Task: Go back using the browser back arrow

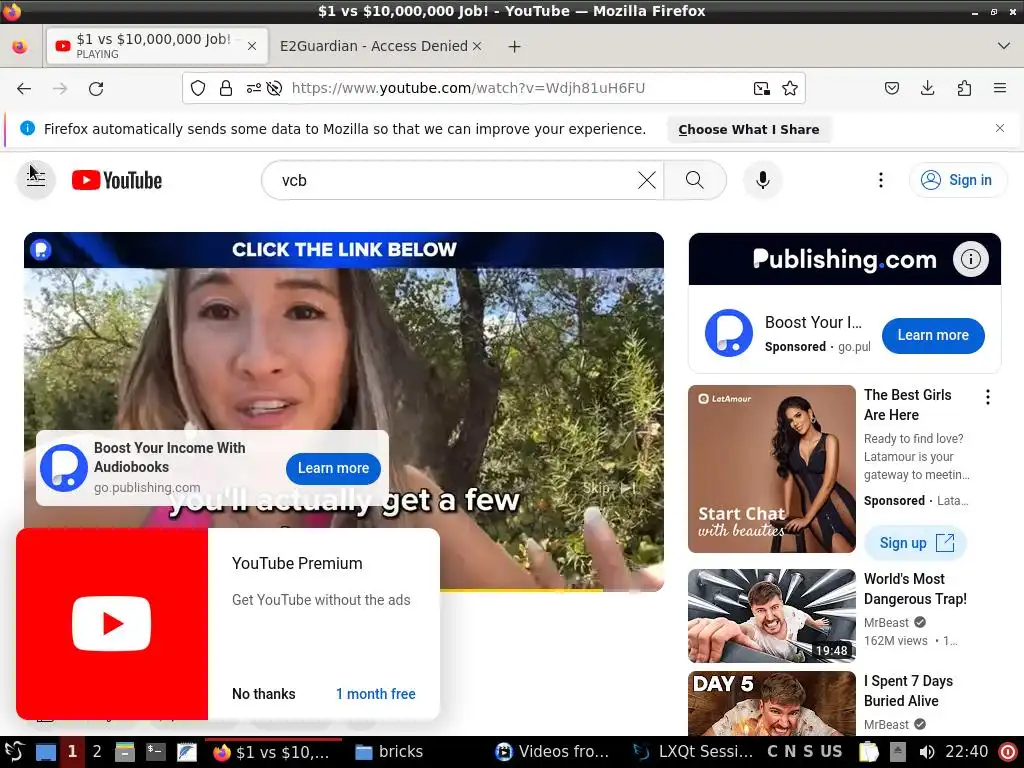Action: click(x=24, y=88)
